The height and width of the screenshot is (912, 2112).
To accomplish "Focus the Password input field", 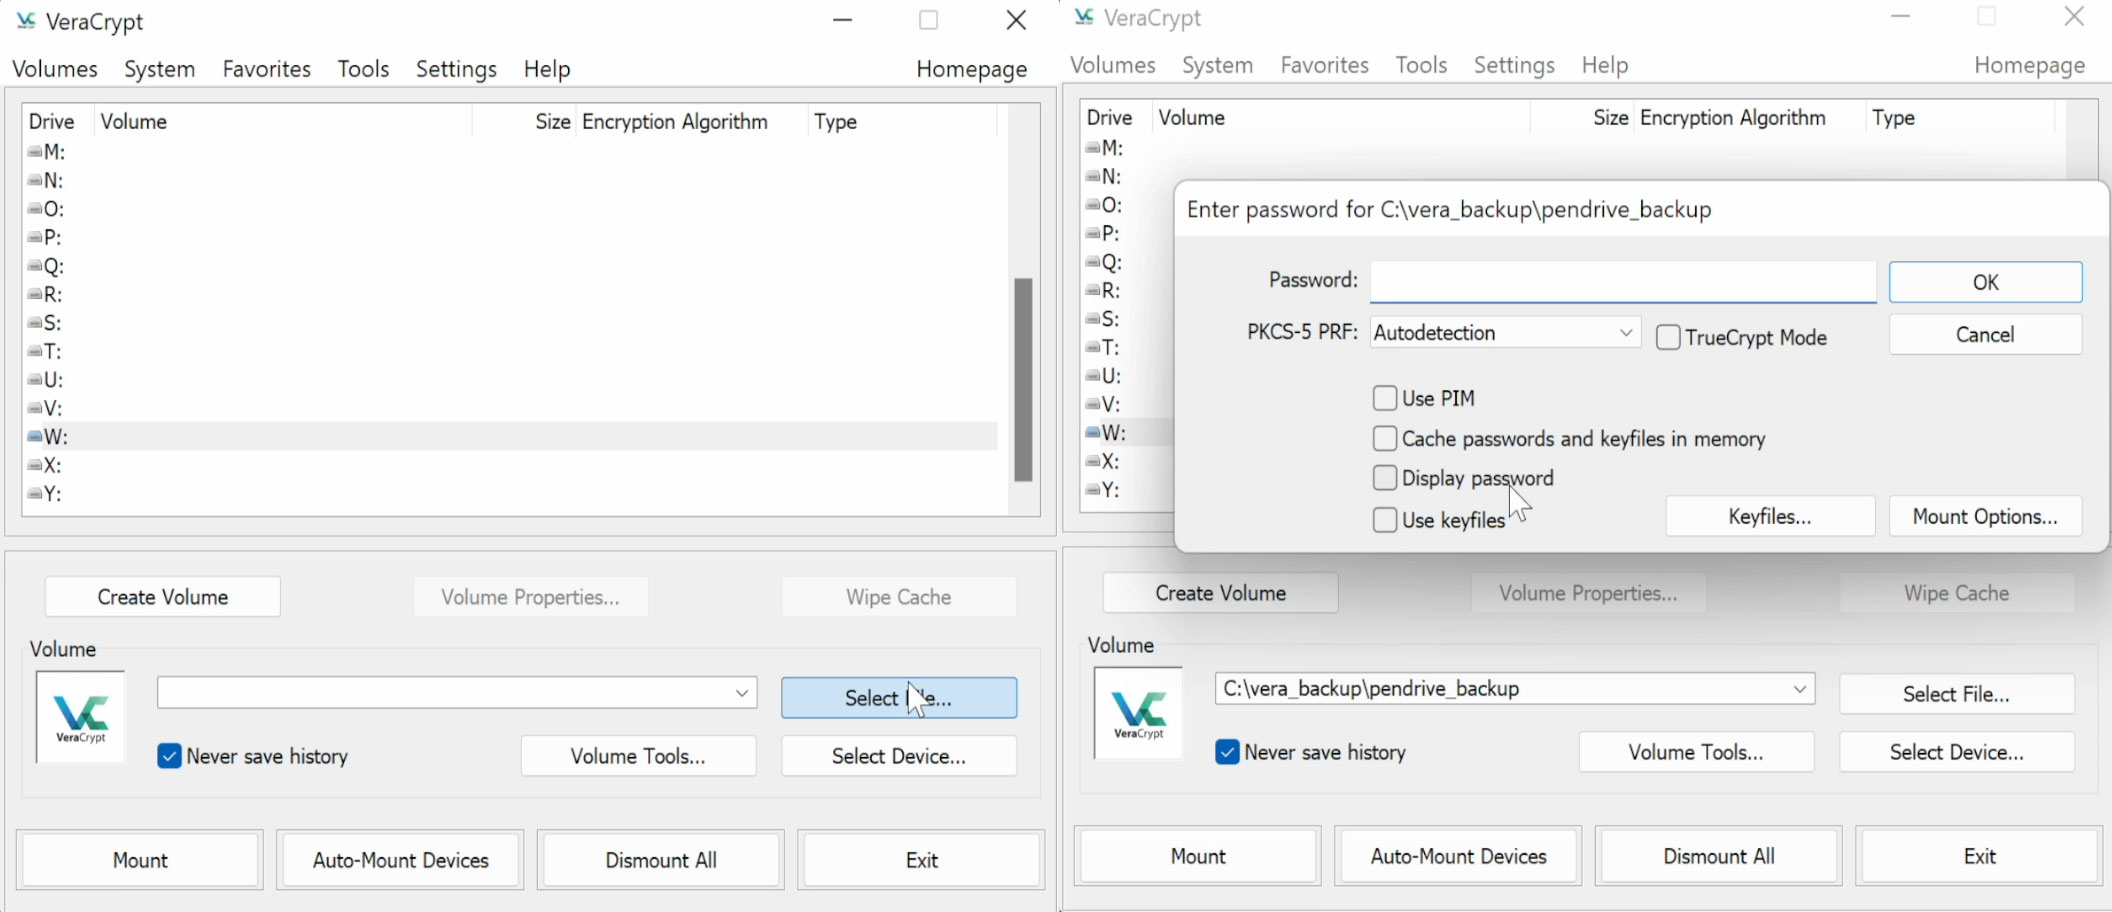I will pos(1623,282).
